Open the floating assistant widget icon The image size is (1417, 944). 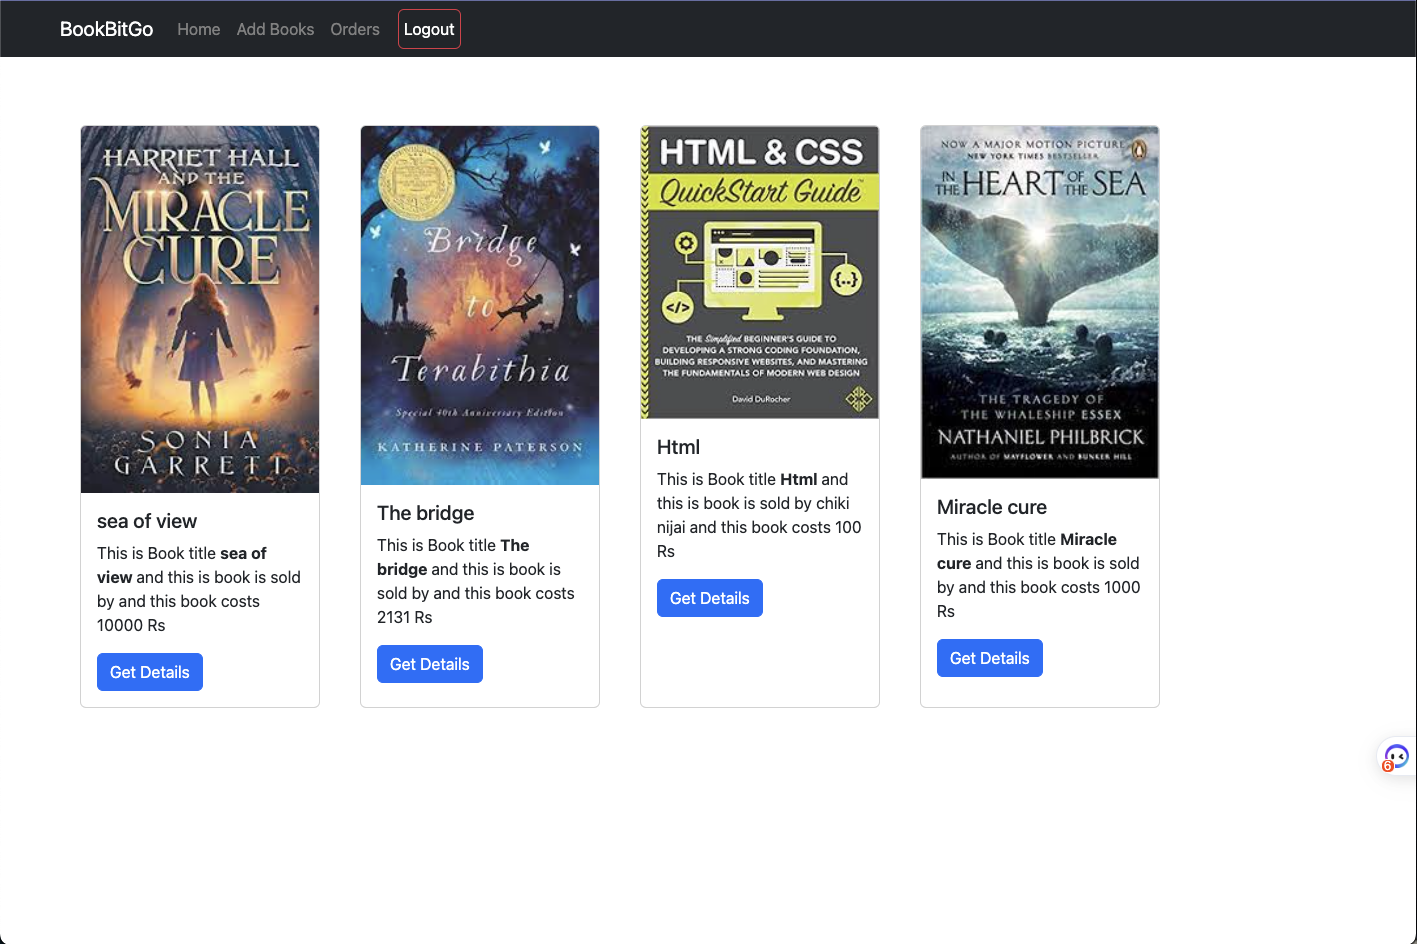point(1397,757)
